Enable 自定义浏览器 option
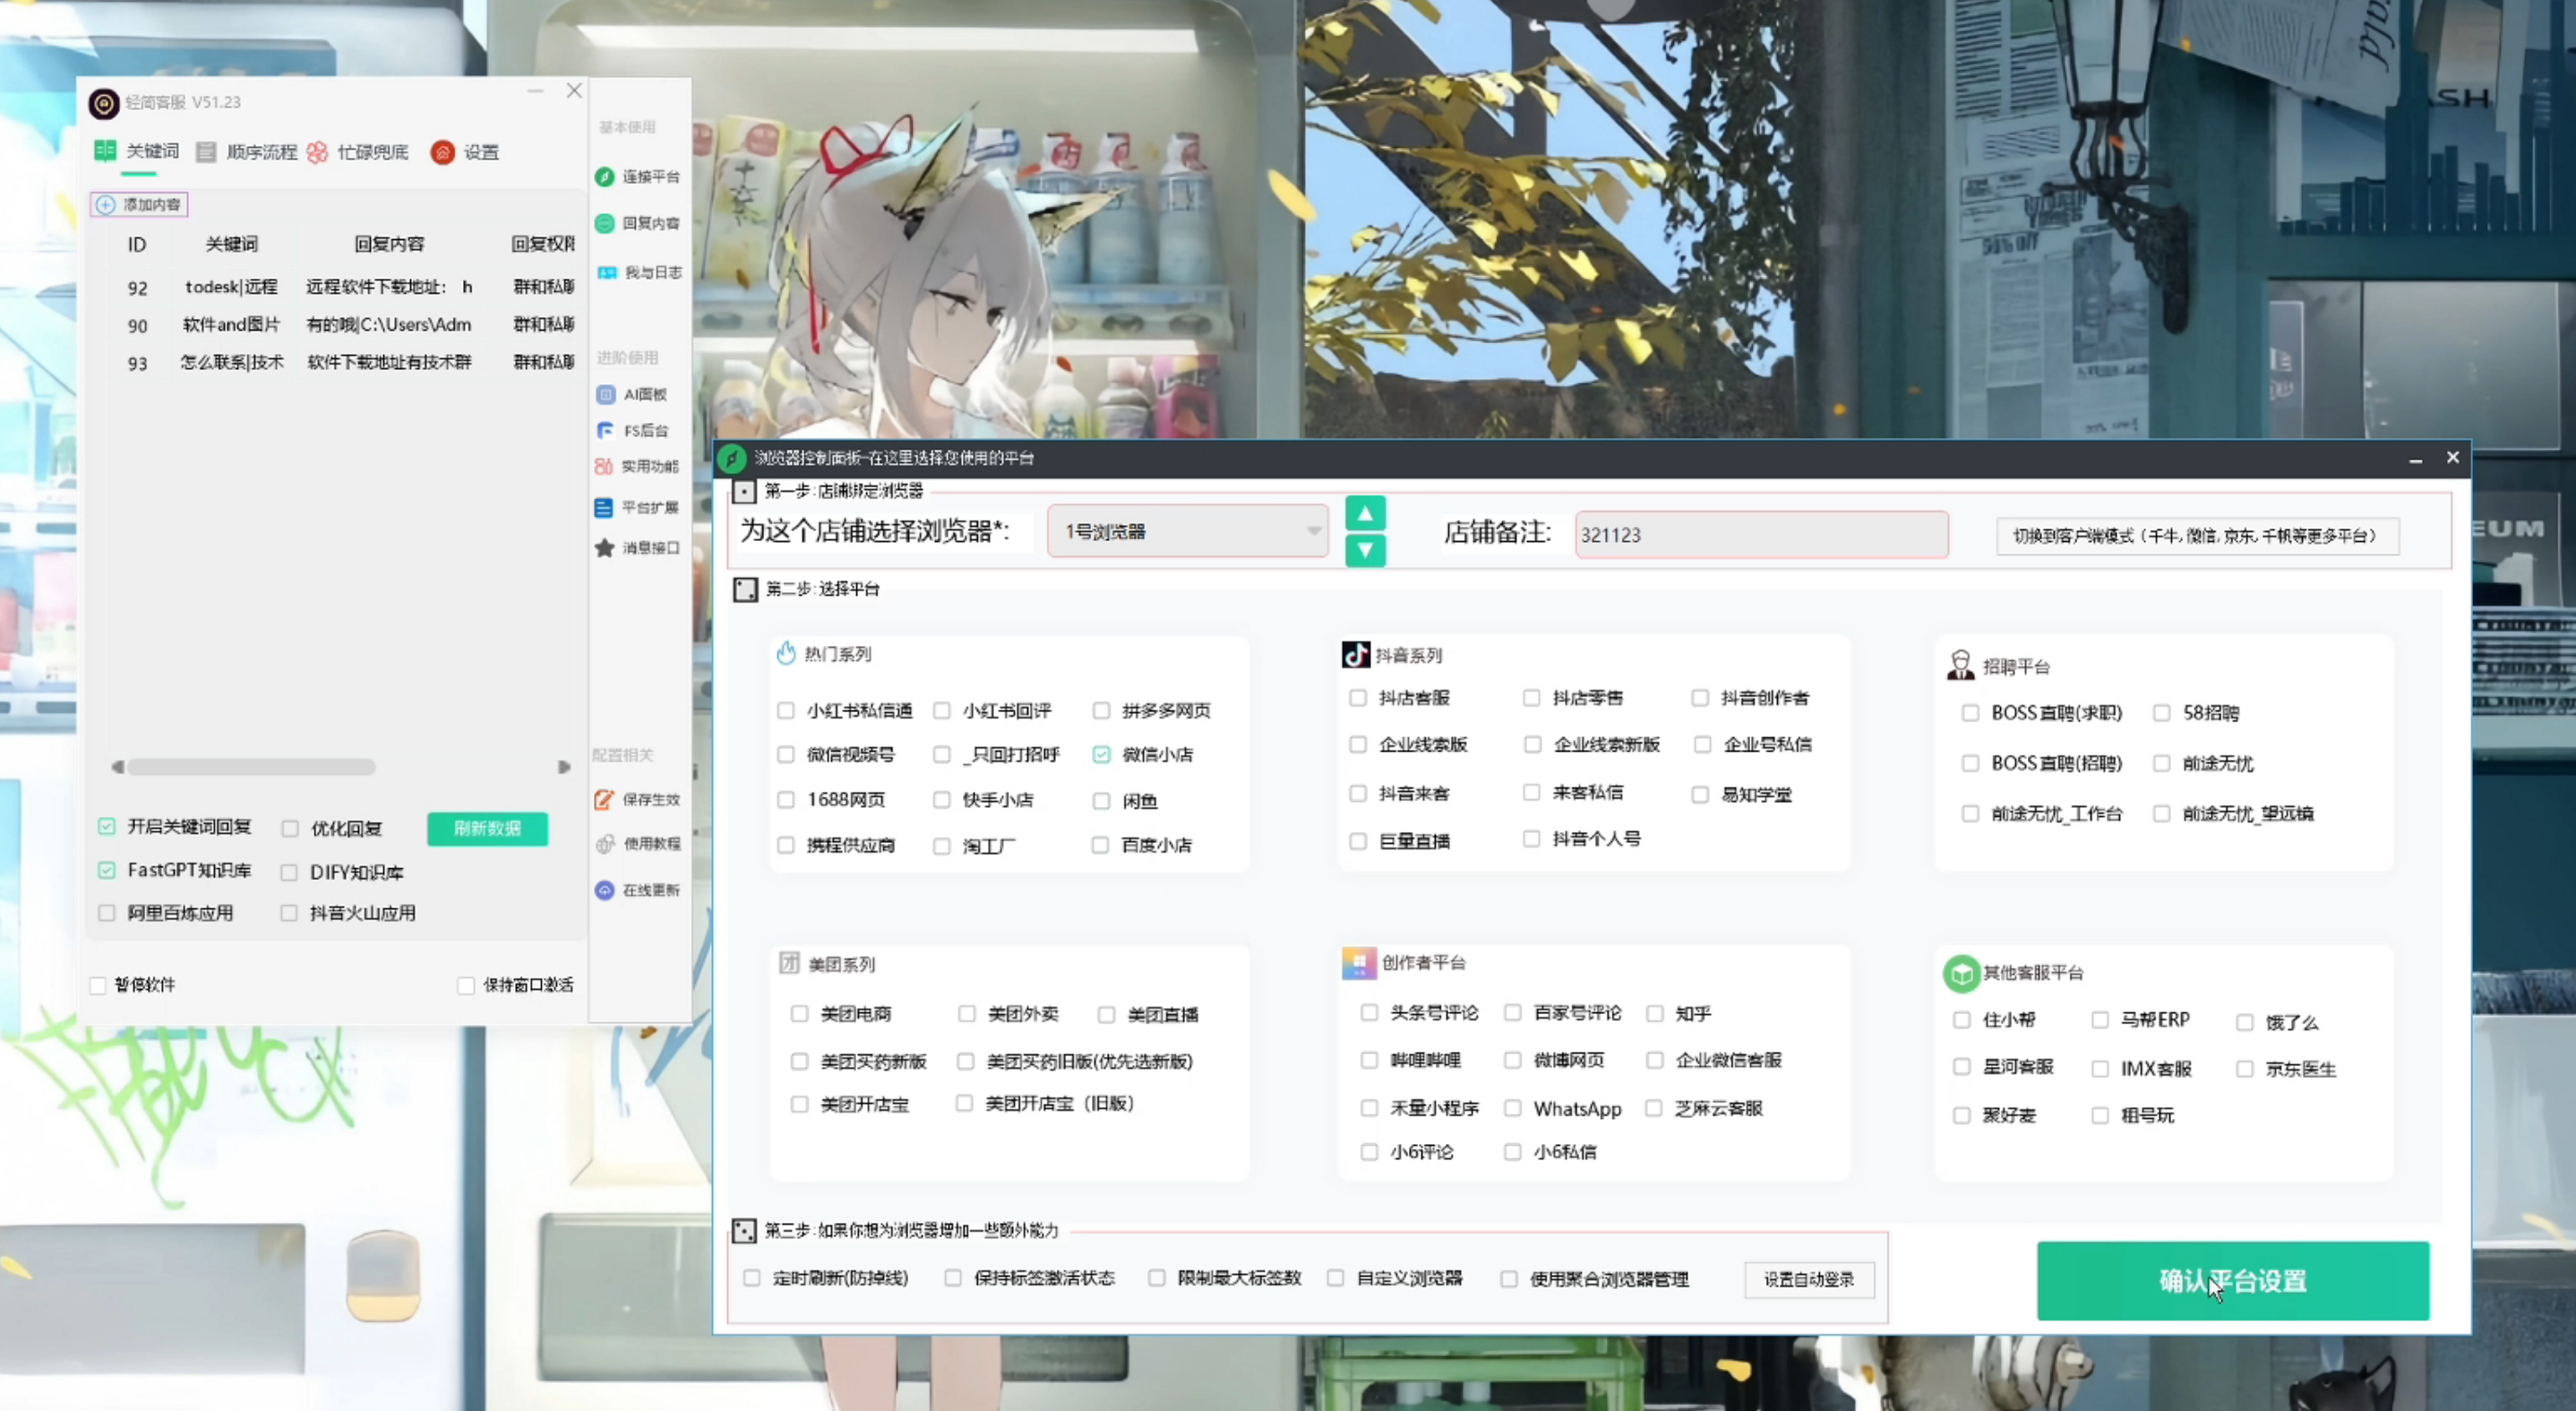Viewport: 2576px width, 1411px height. point(1336,1278)
